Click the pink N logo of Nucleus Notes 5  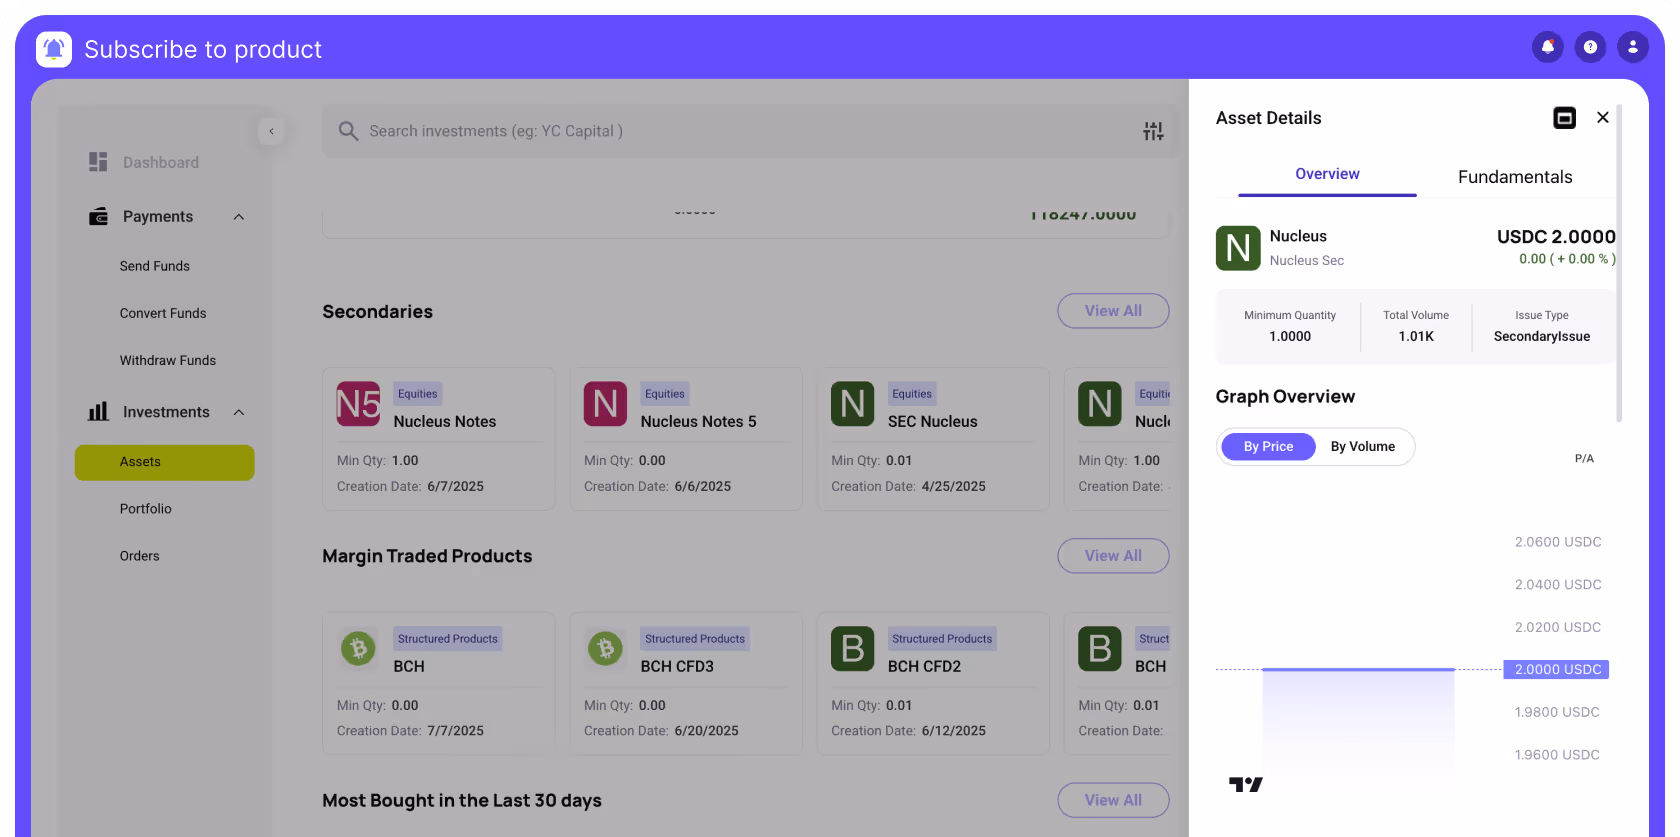pos(605,404)
